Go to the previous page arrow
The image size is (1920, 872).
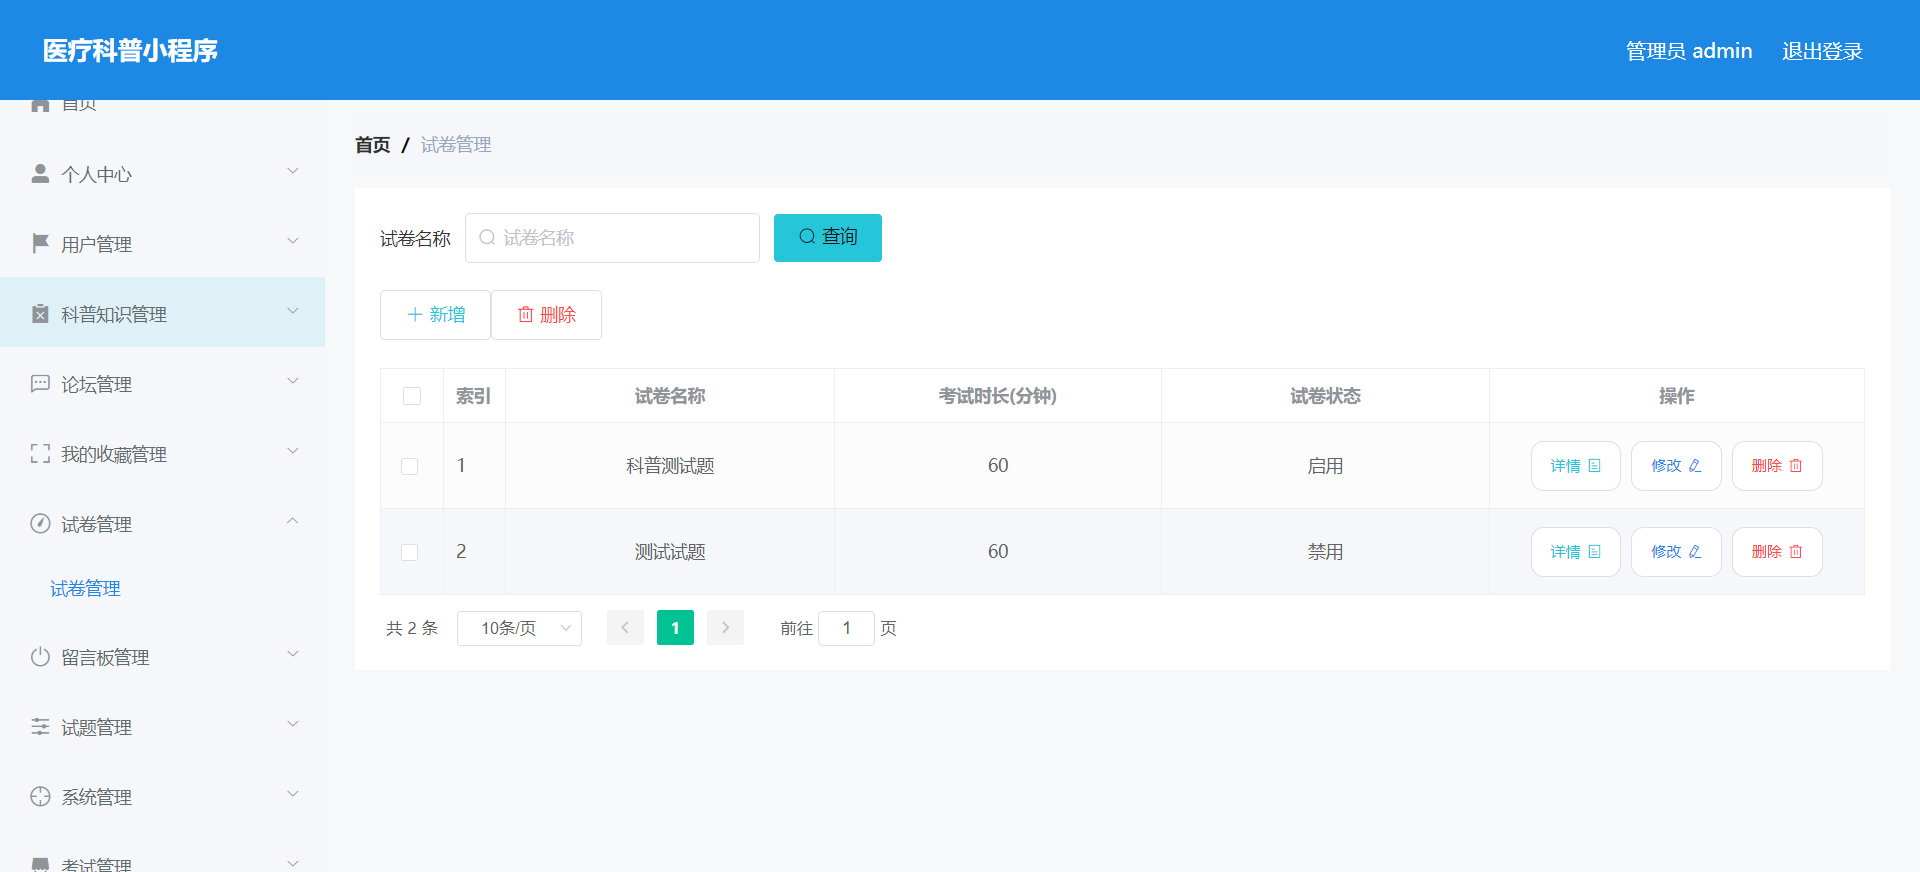(x=625, y=628)
